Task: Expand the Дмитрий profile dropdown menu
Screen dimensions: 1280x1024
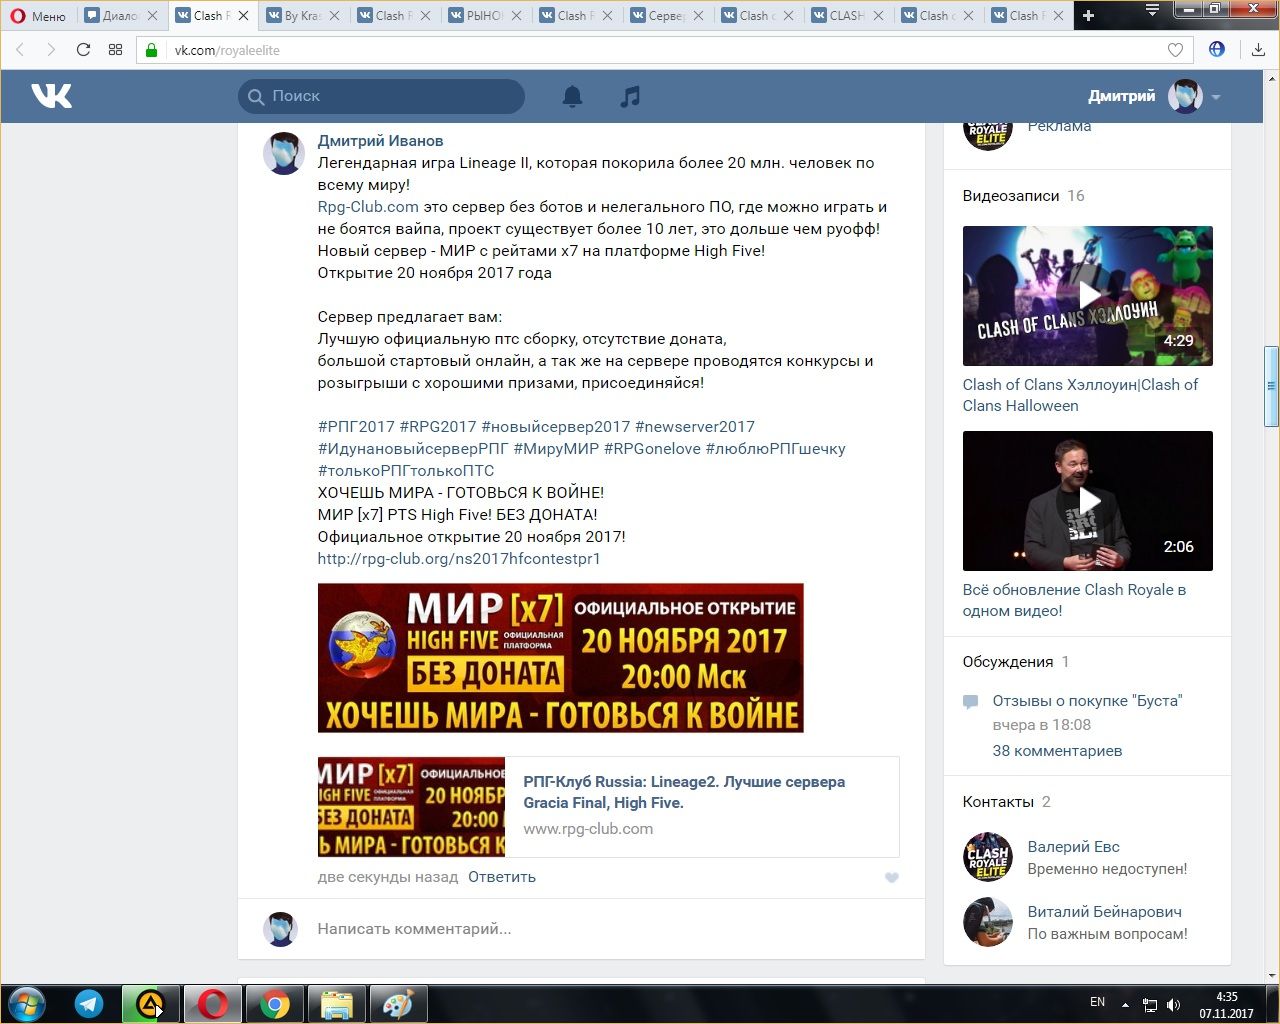Action: click(1216, 97)
